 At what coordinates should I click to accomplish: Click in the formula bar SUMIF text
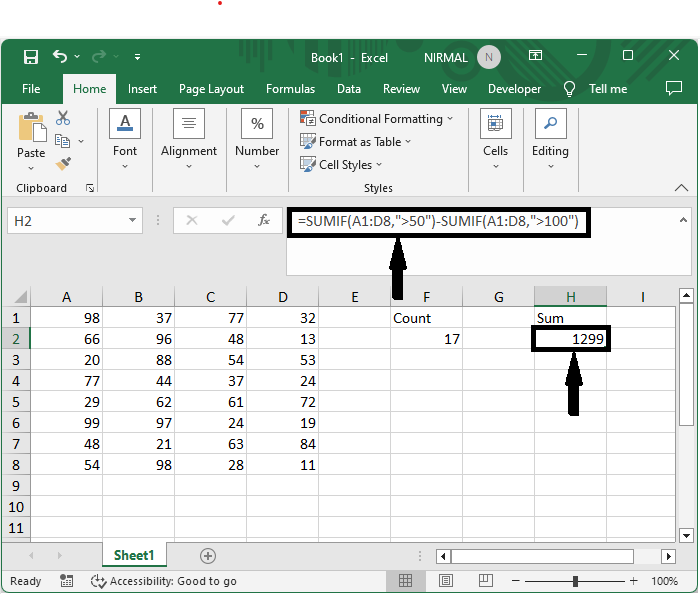(x=438, y=221)
